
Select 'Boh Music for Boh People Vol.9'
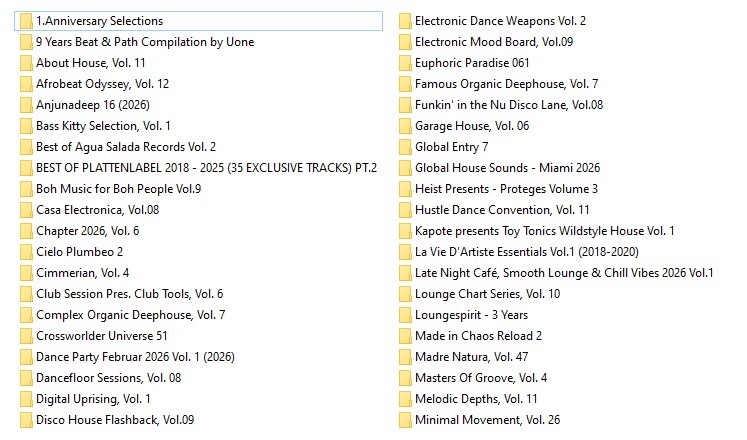pyautogui.click(x=119, y=189)
